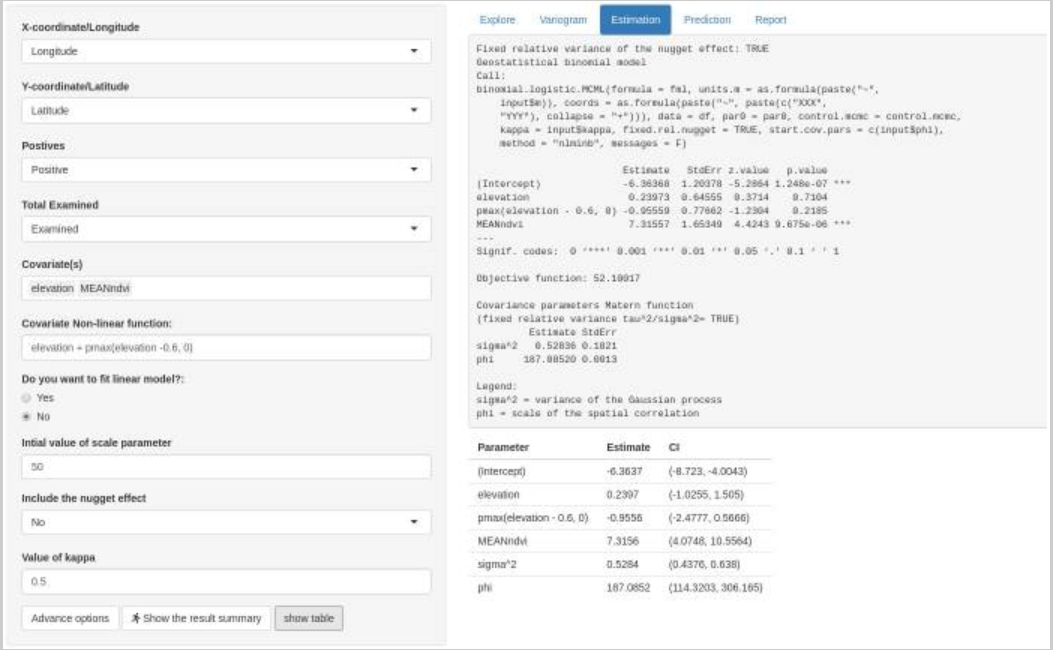Go to the Prediction tab
This screenshot has width=1053, height=650.
[707, 20]
